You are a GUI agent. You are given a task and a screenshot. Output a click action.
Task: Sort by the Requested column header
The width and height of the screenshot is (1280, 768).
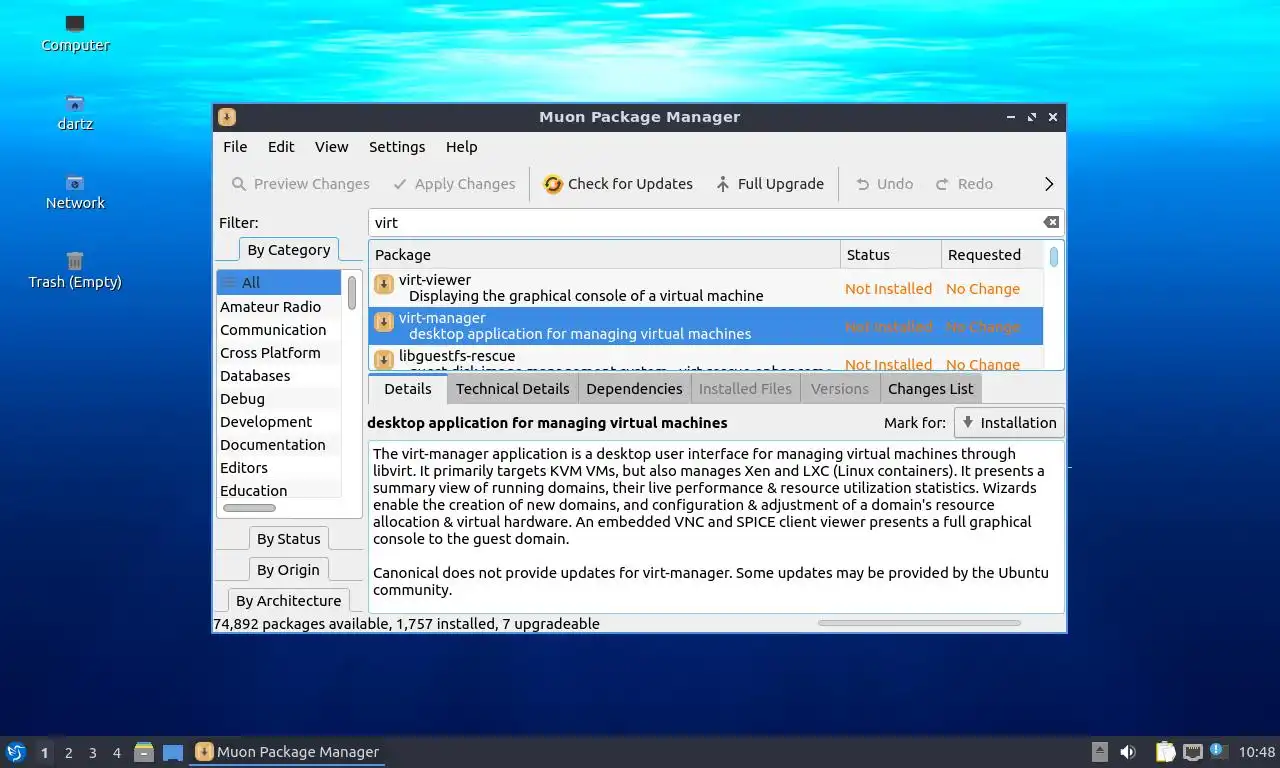(992, 255)
